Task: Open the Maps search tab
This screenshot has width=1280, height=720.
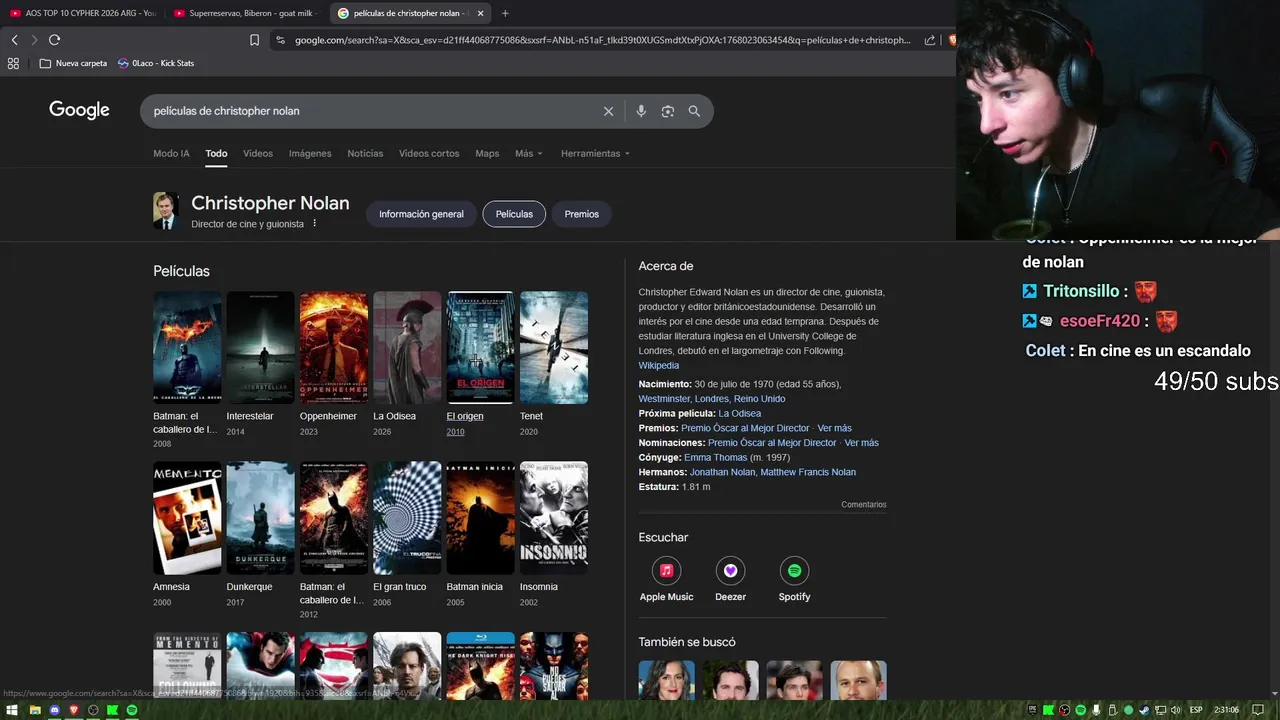Action: (487, 153)
